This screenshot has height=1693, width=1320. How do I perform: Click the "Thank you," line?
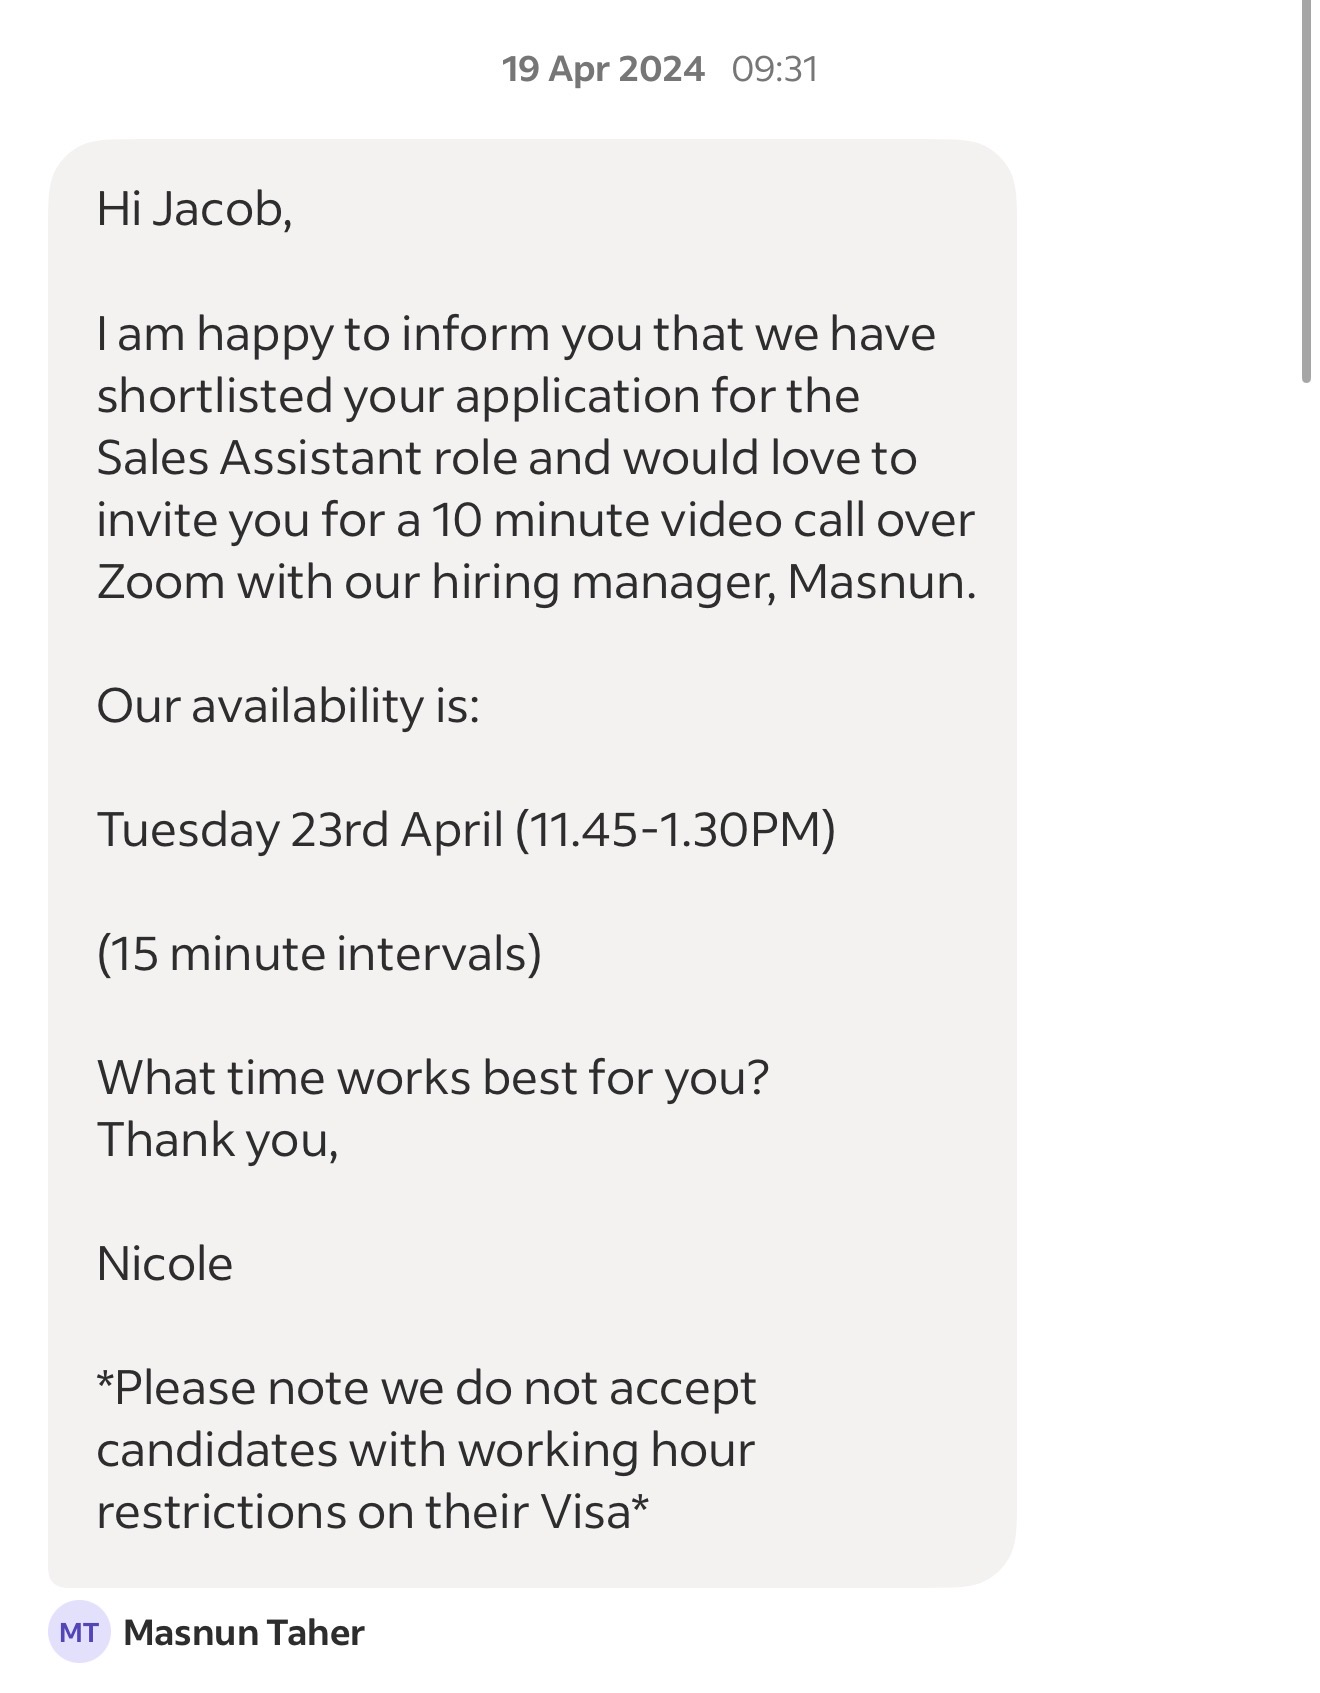217,1140
